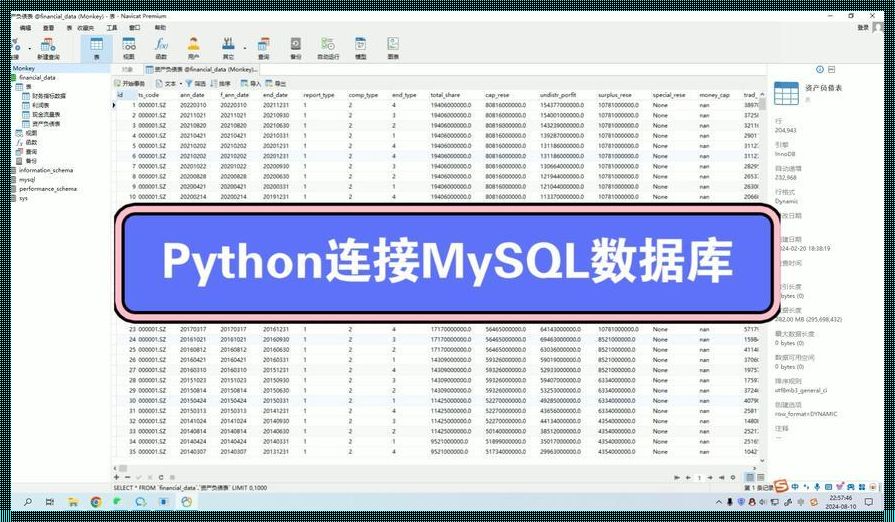Image resolution: width=895 pixels, height=522 pixels.
Task: Click the 自动运行 (Automation) toolbar icon
Action: [328, 46]
